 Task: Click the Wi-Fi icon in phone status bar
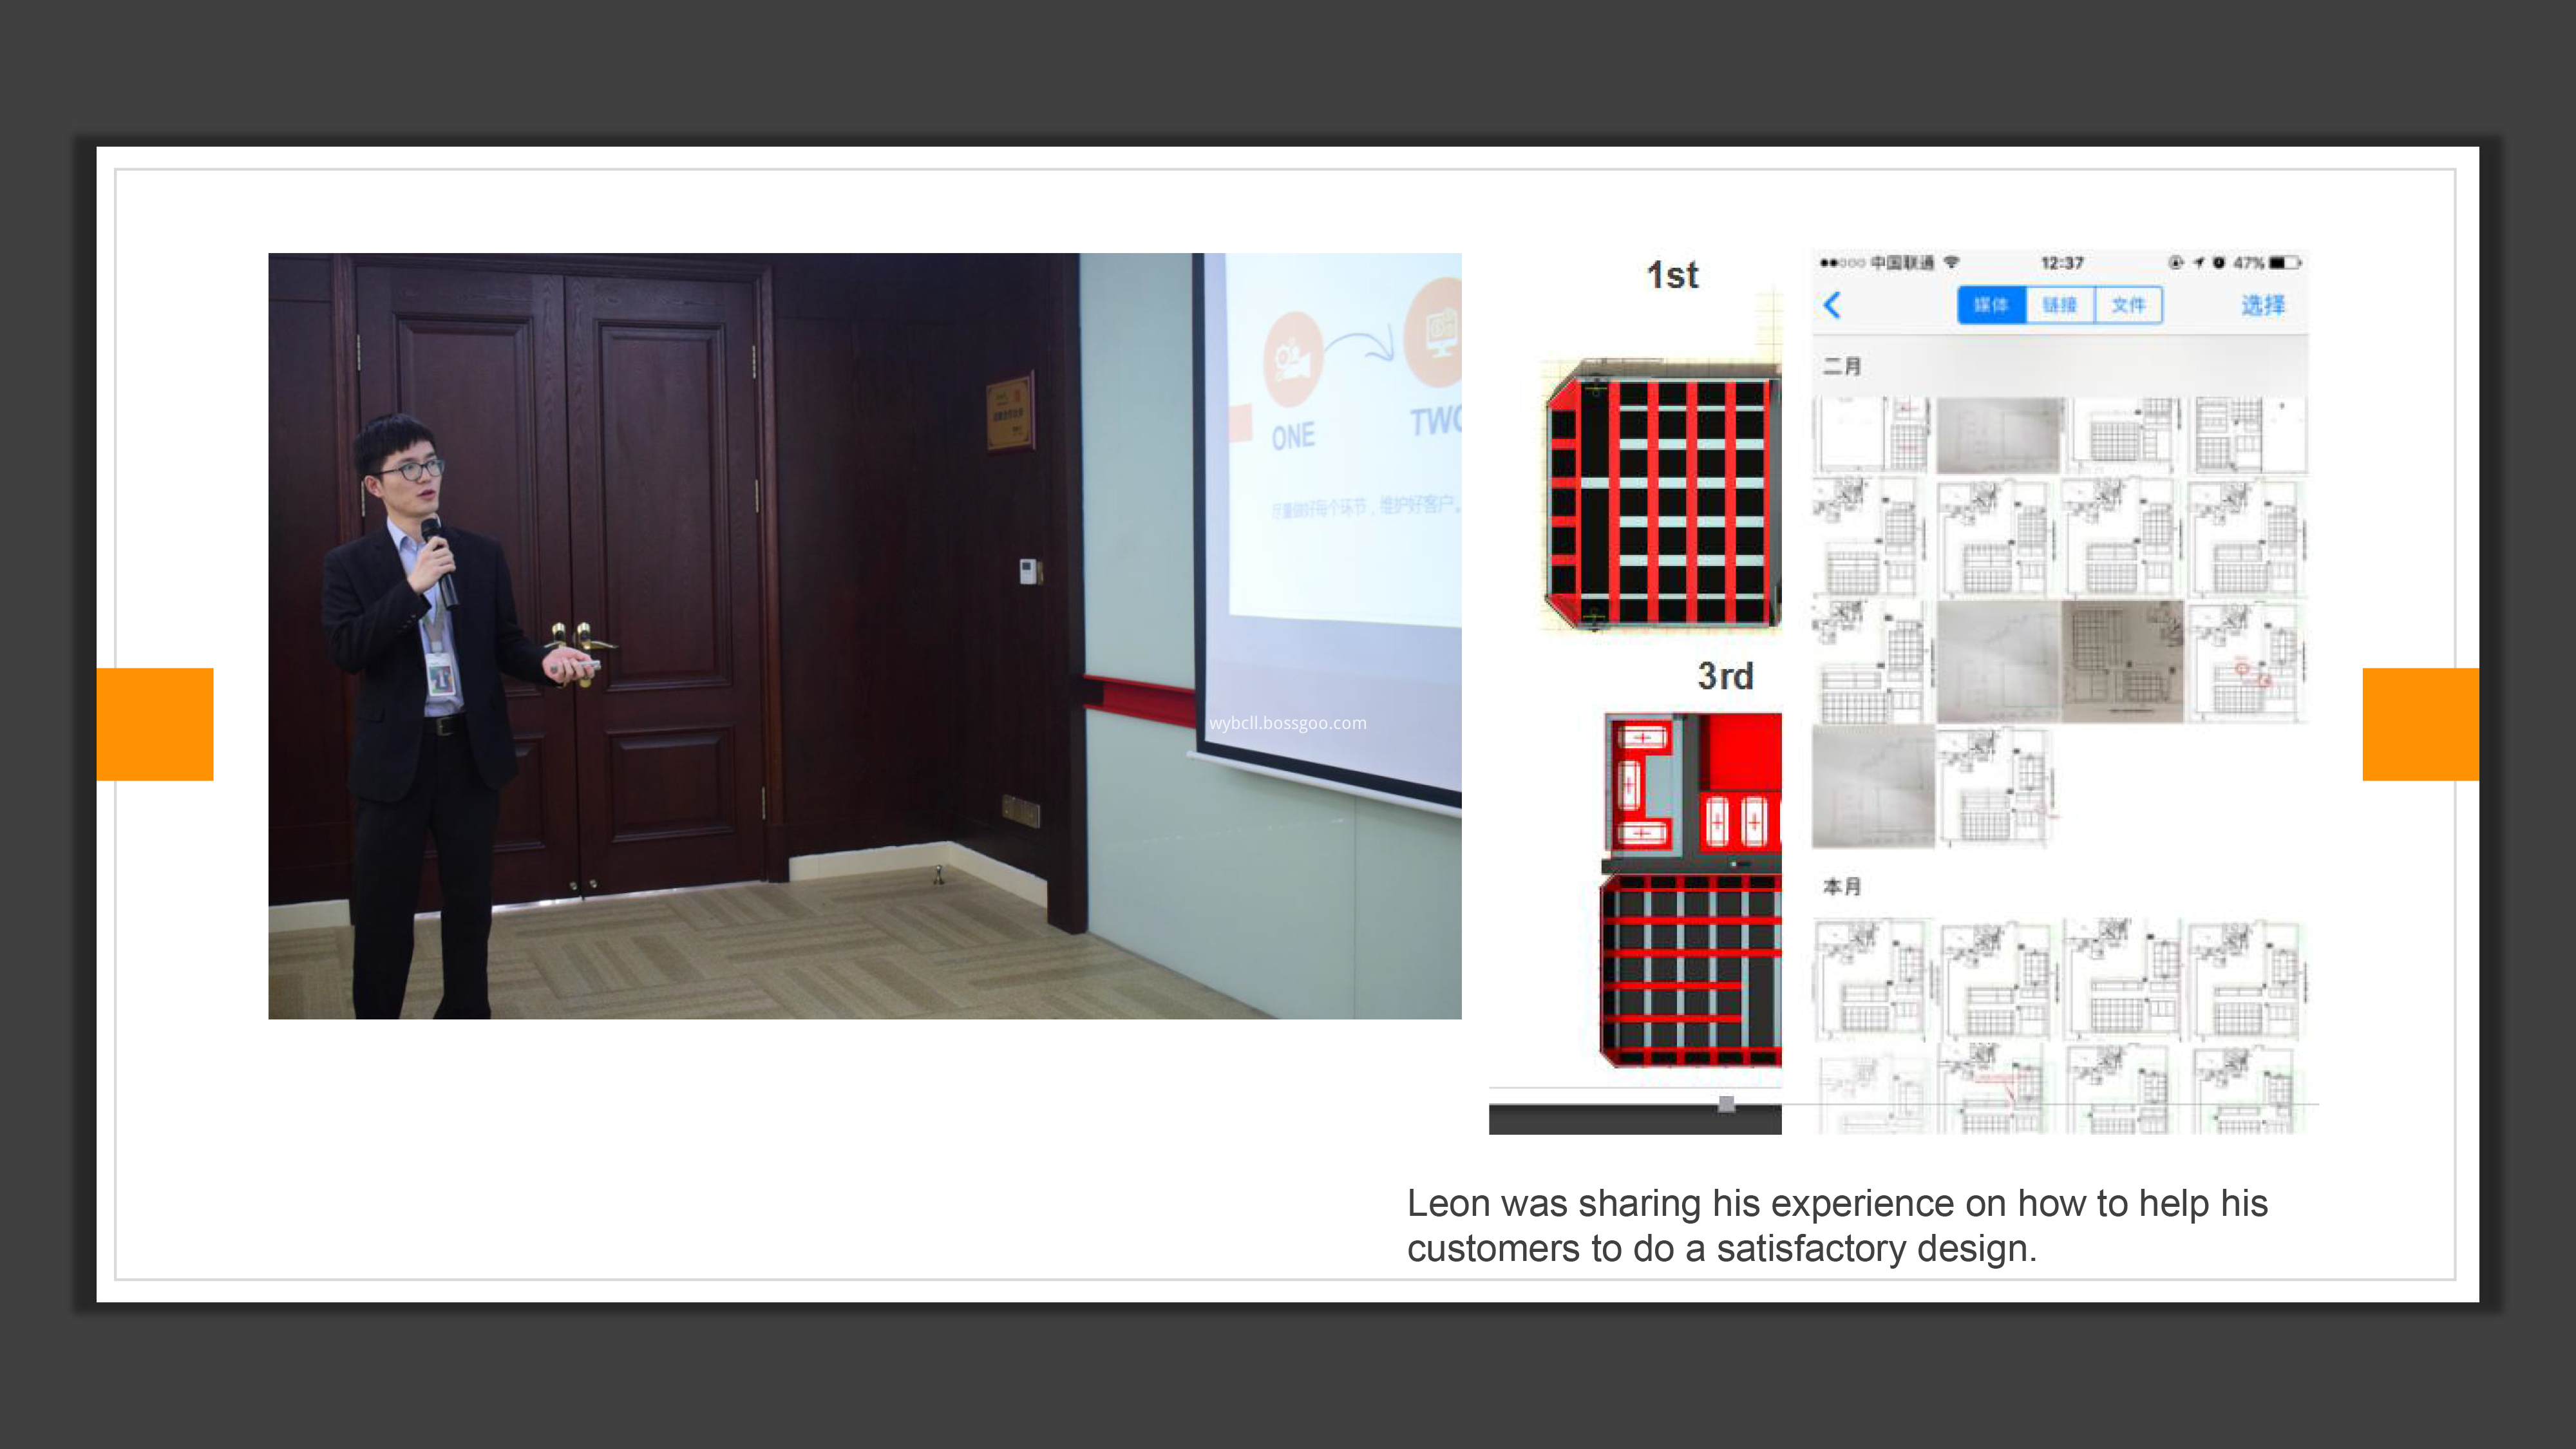[1951, 262]
